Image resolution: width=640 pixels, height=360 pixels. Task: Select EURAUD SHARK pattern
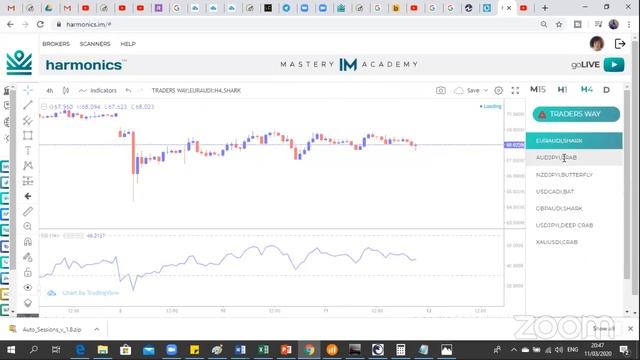coord(574,141)
